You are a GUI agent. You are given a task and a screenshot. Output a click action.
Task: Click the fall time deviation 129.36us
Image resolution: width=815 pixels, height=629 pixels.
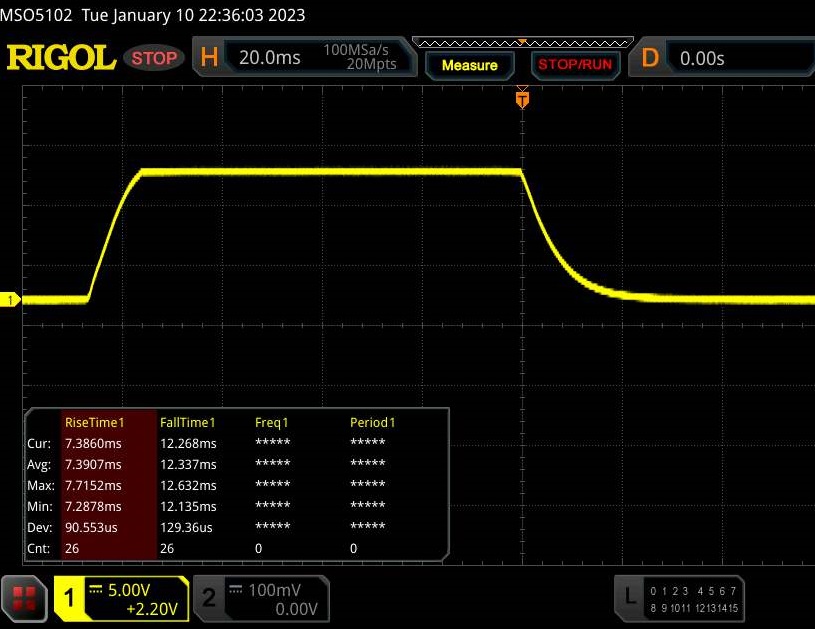(186, 527)
